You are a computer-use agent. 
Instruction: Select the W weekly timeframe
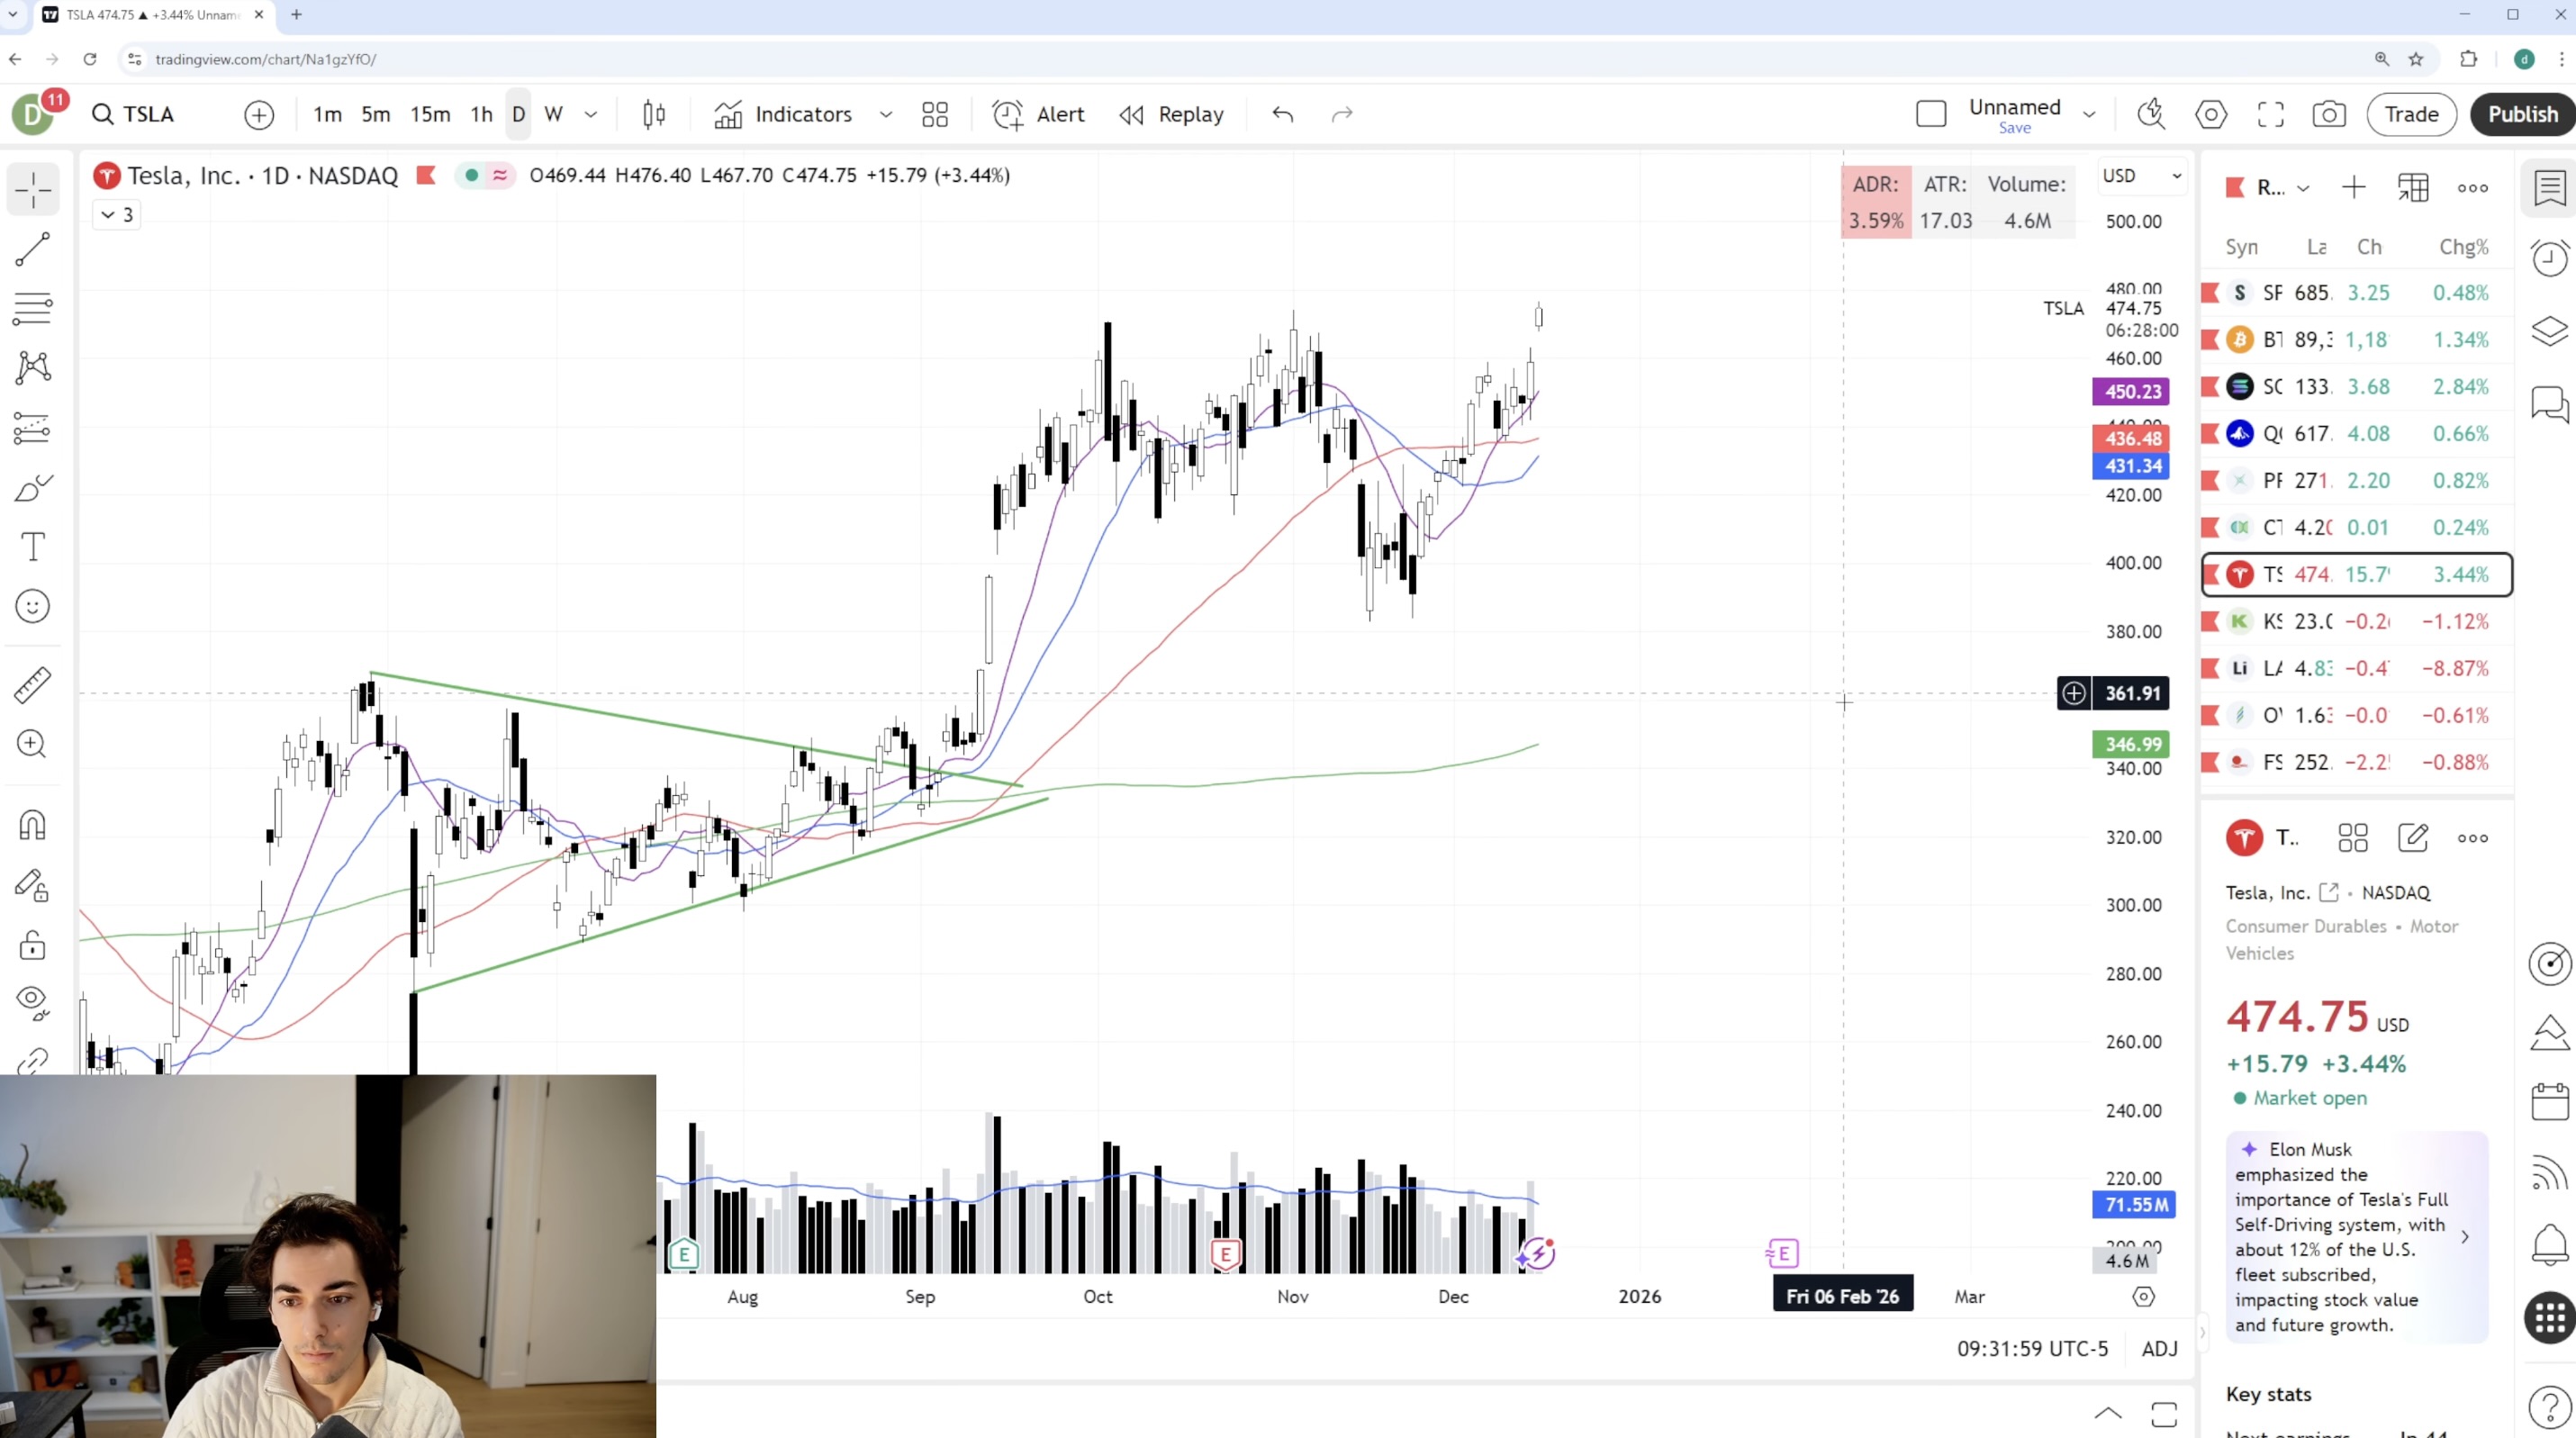click(553, 115)
